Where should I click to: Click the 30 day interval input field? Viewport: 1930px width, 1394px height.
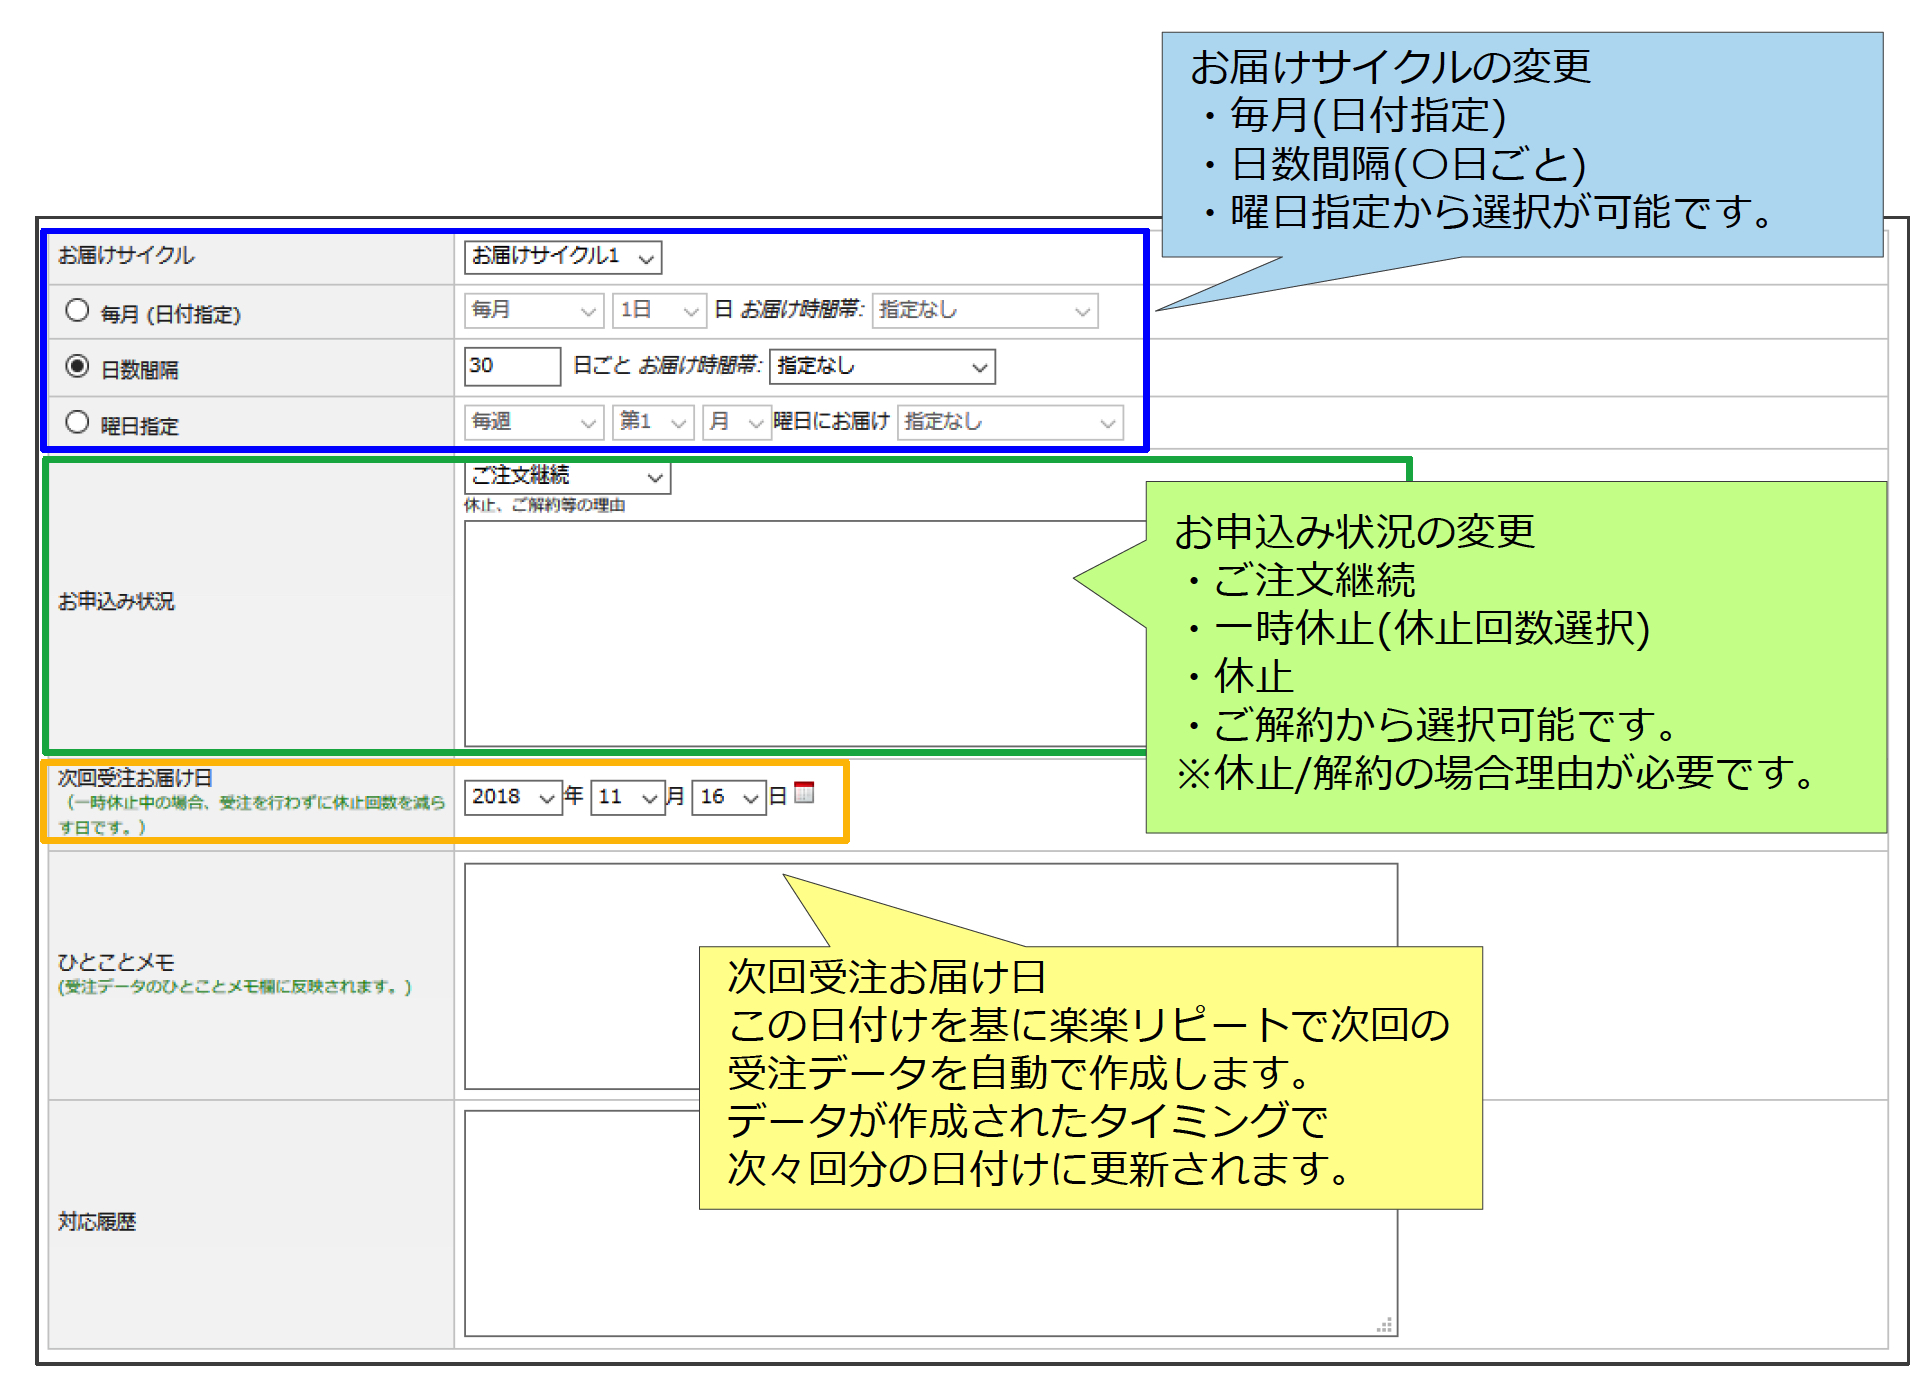(511, 366)
